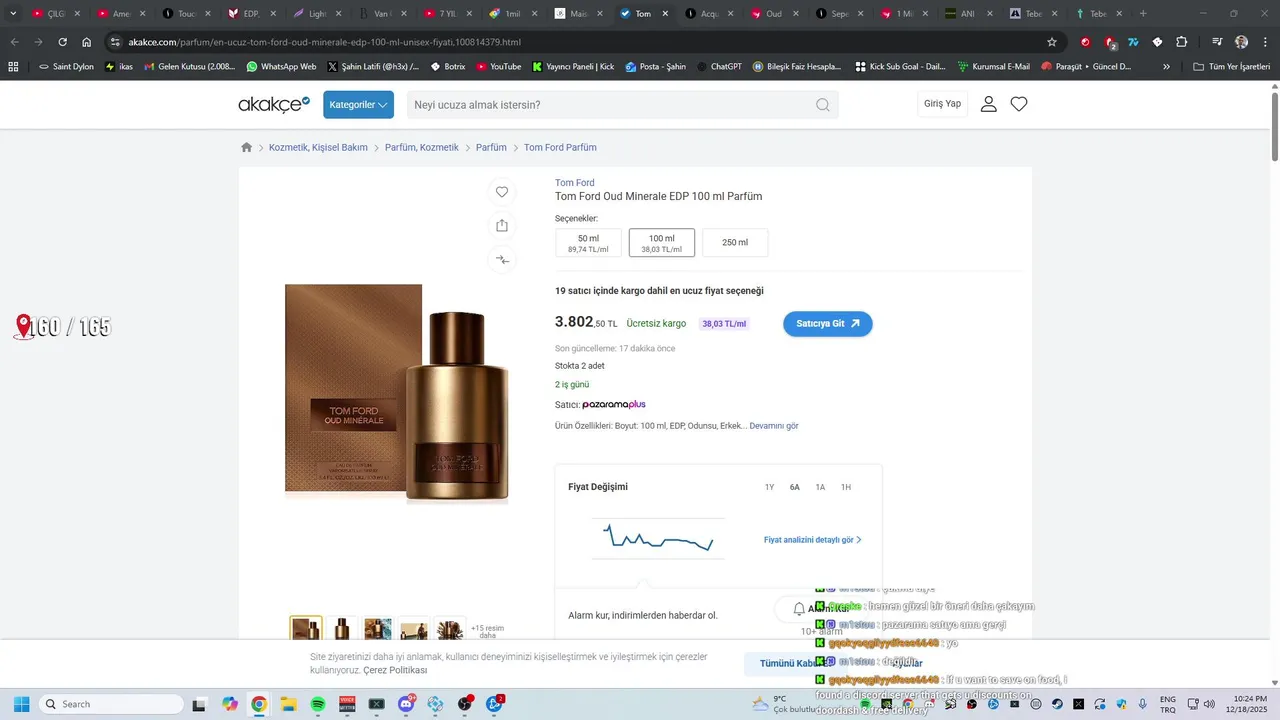
Task: Click the browser back arrow
Action: (14, 42)
